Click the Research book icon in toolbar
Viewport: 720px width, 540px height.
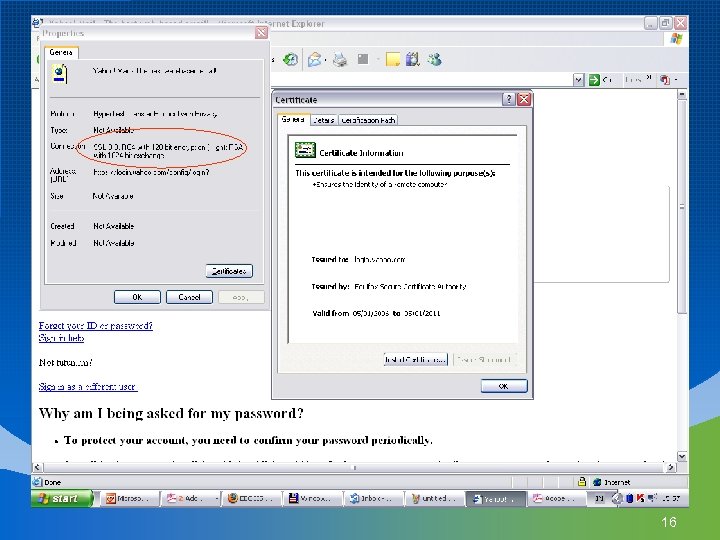pos(413,59)
